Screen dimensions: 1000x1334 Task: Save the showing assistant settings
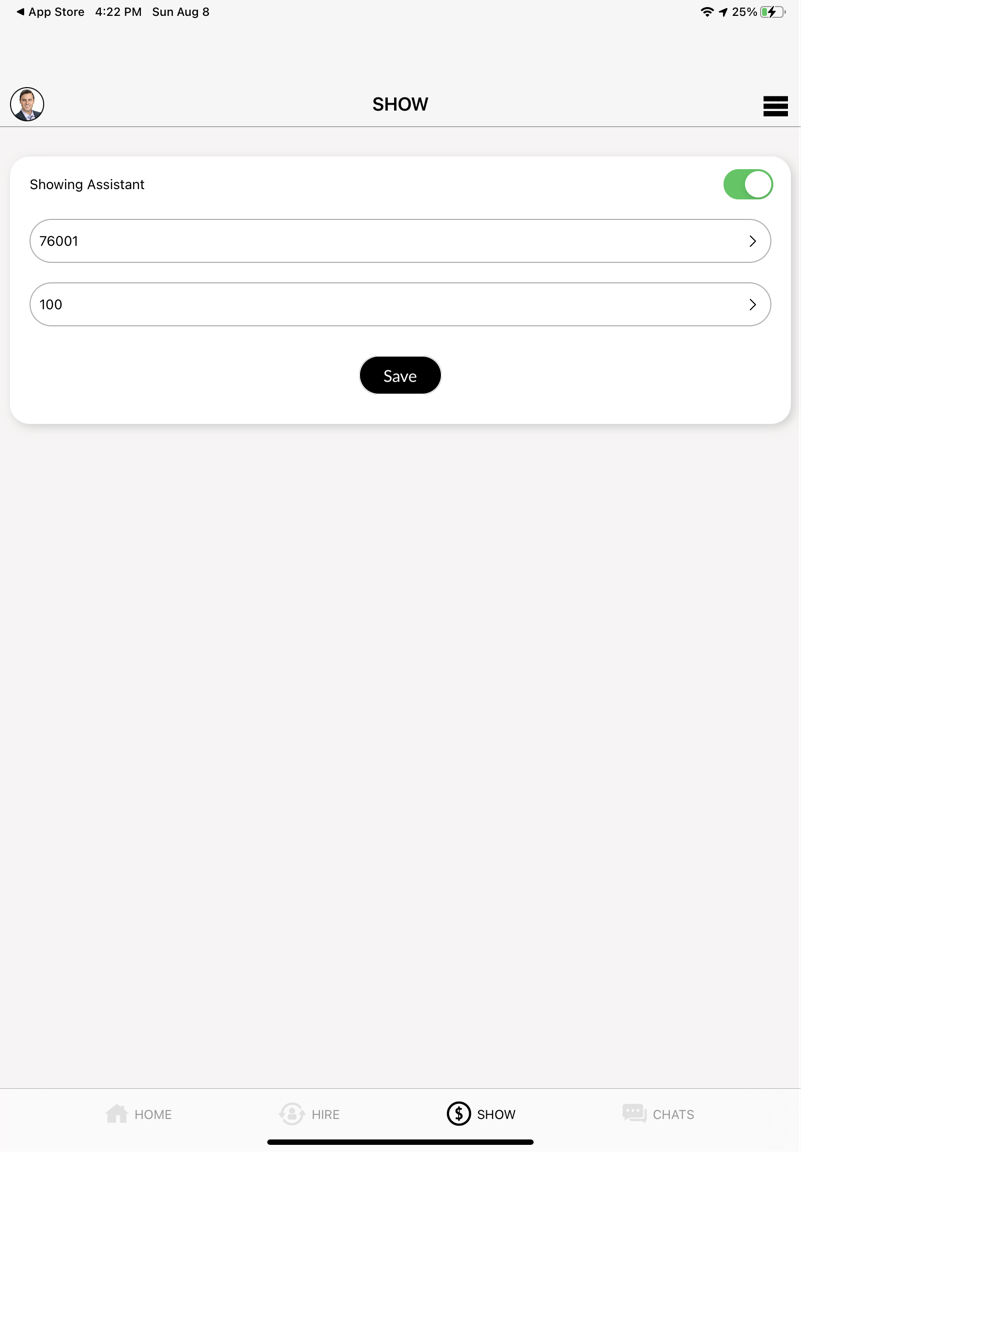400,375
